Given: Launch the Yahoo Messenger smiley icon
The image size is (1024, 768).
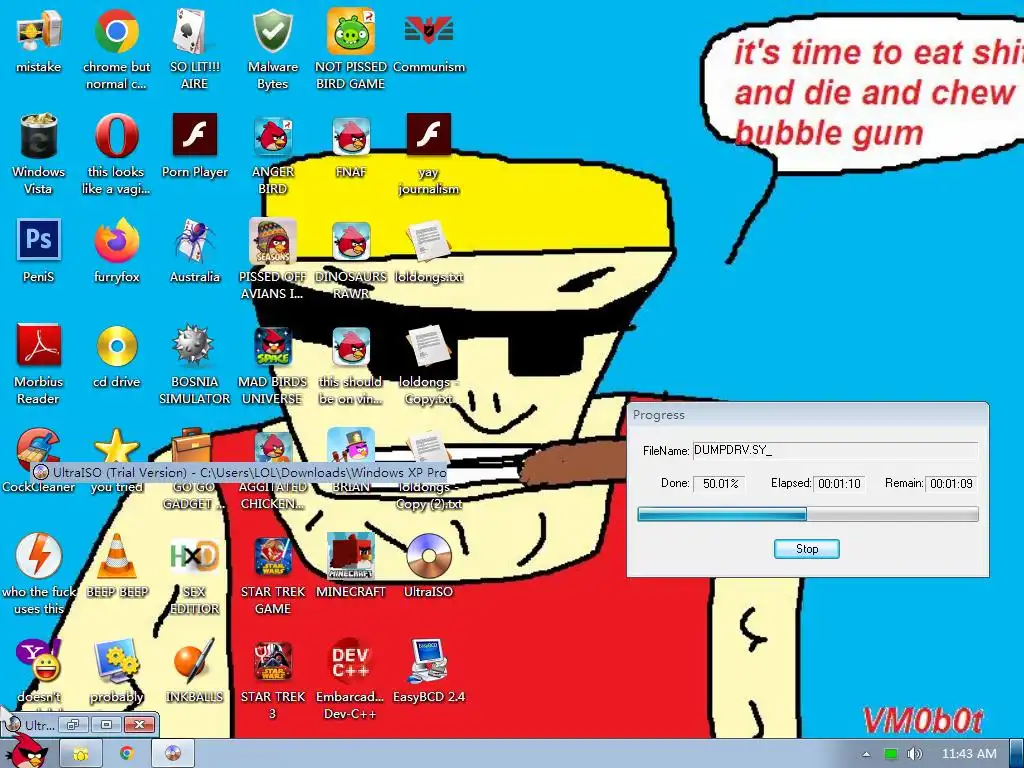Looking at the screenshot, I should tap(39, 660).
